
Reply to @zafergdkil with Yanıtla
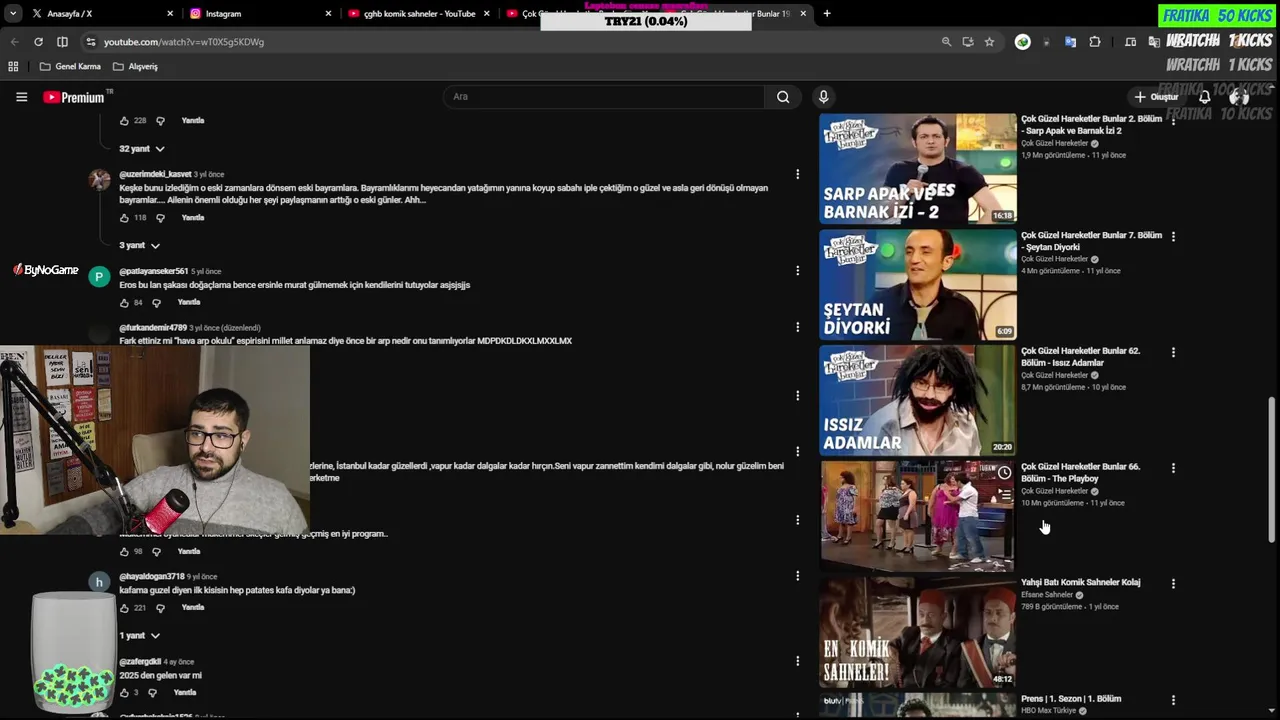185,693
